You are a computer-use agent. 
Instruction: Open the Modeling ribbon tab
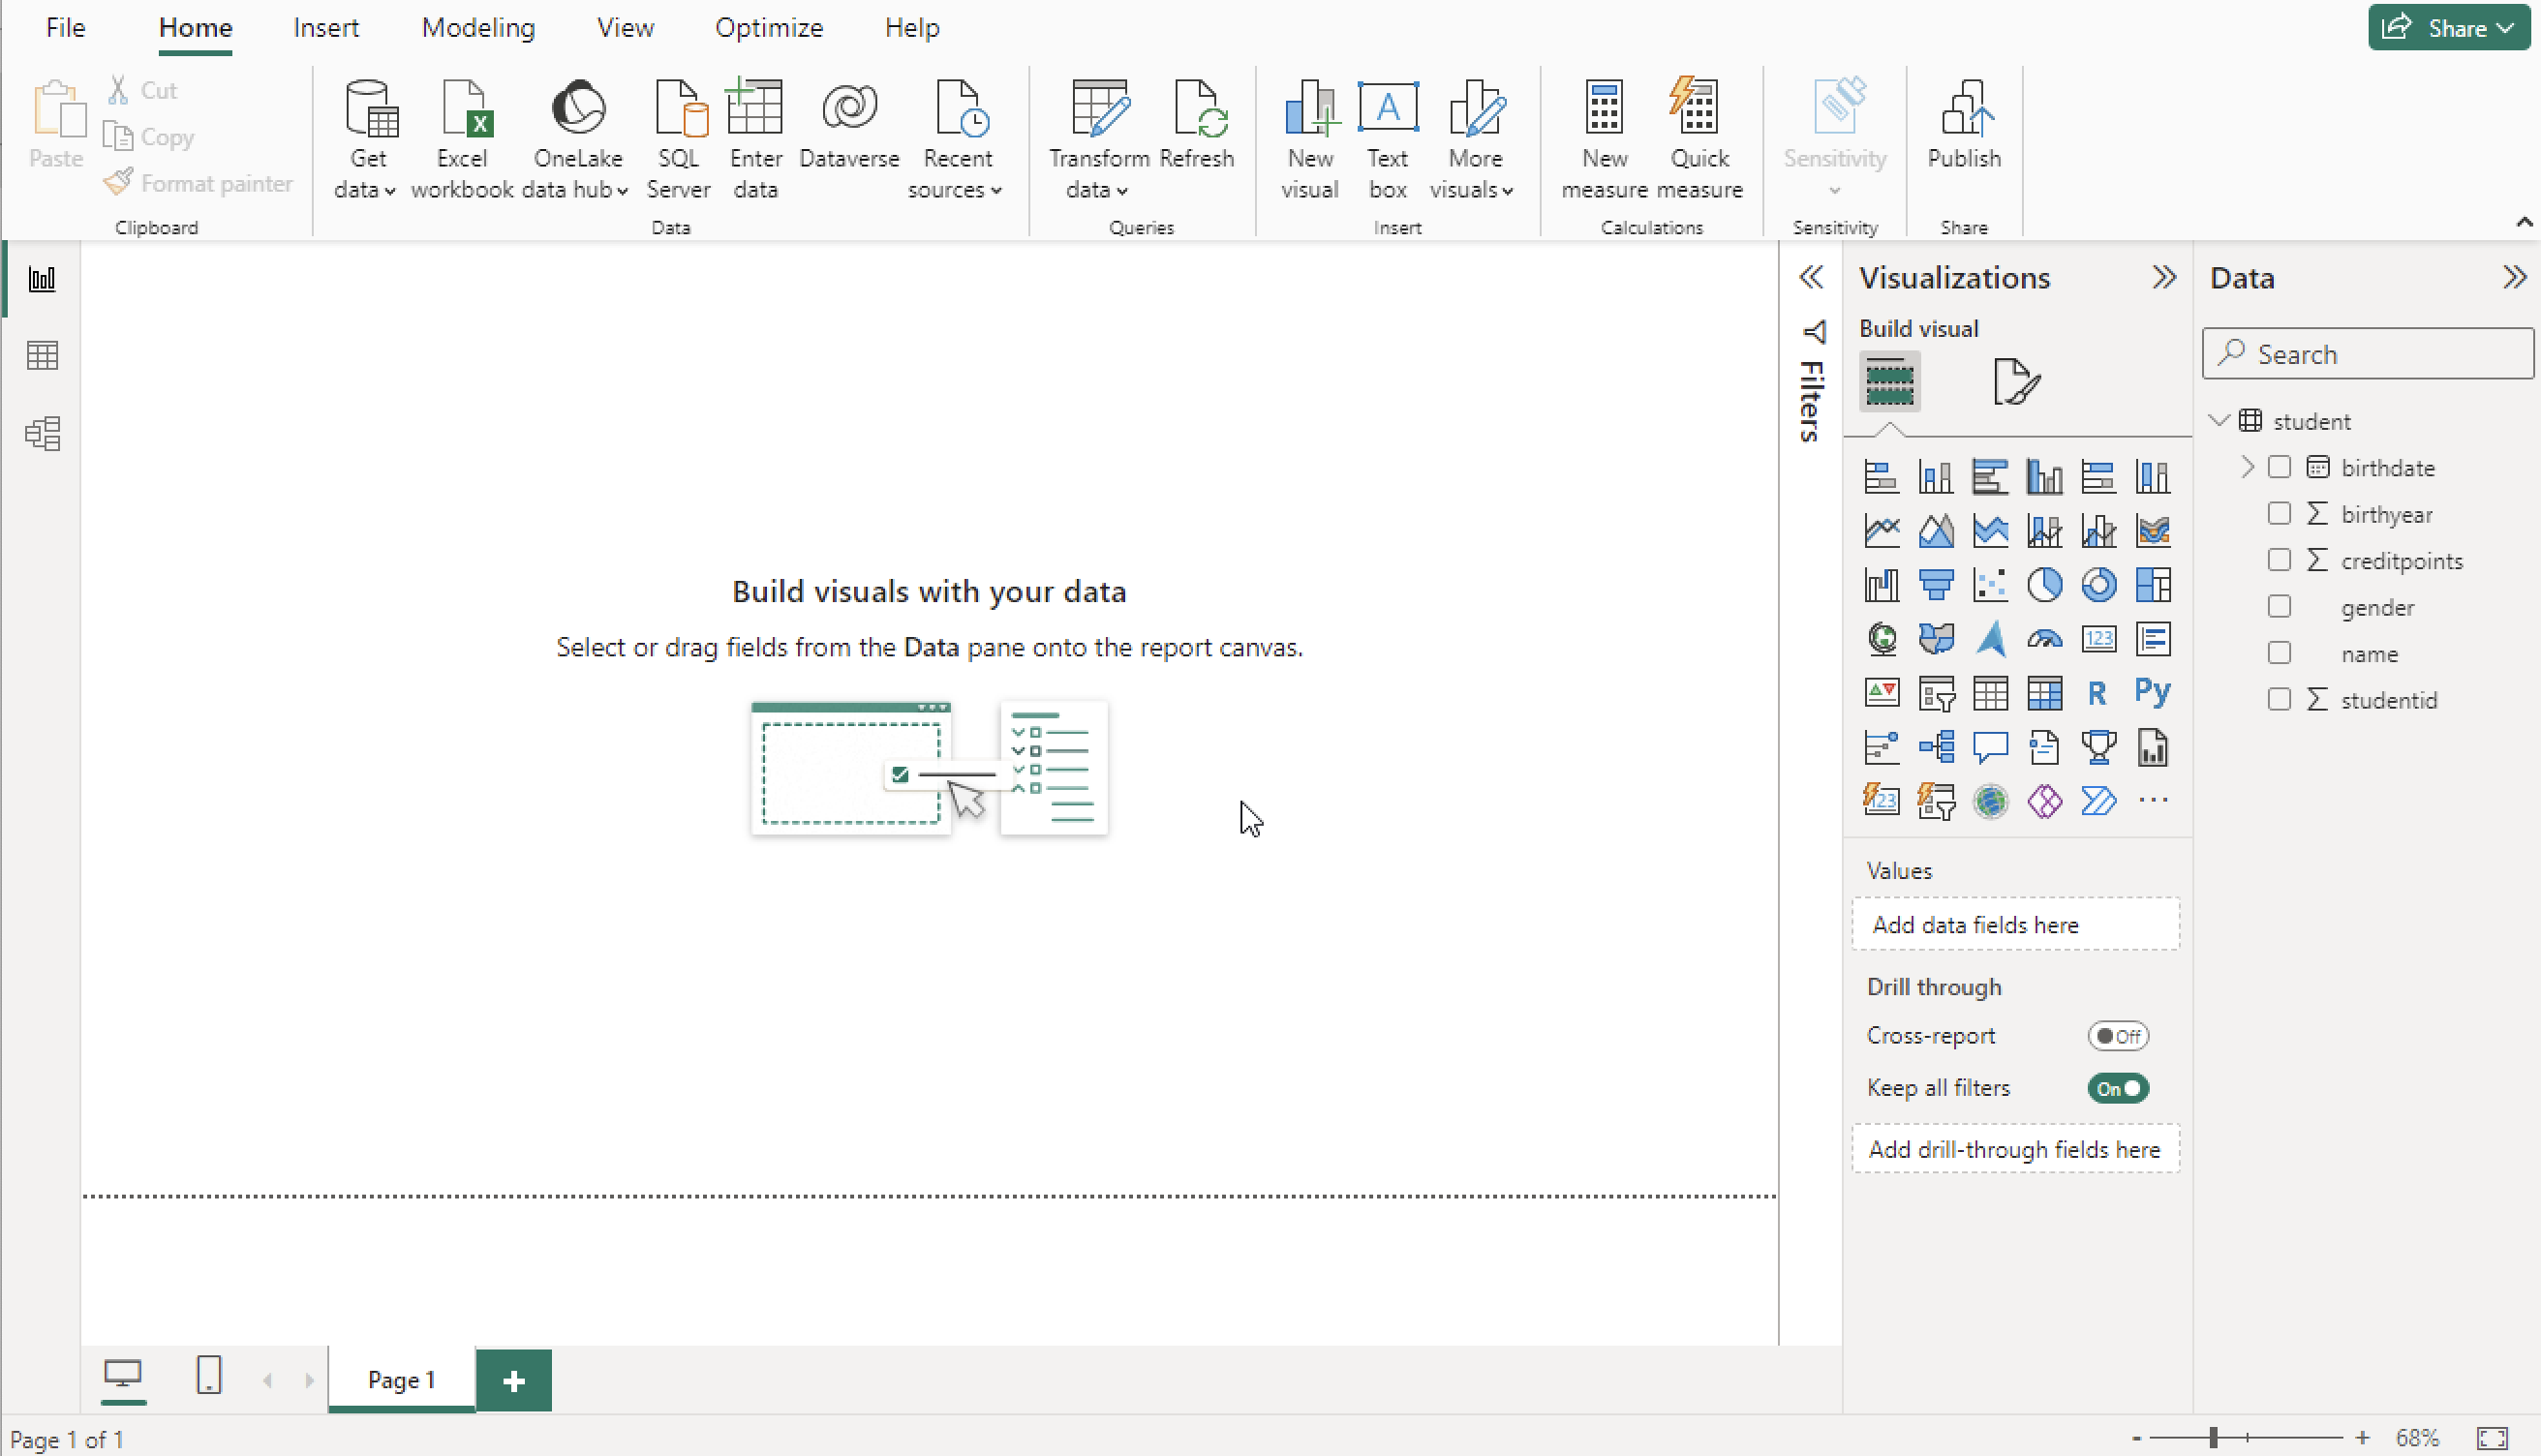478,28
